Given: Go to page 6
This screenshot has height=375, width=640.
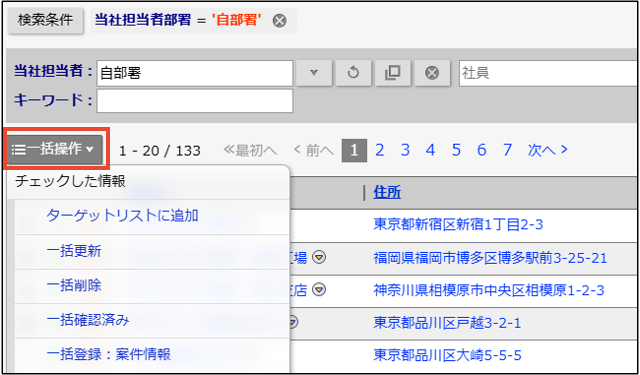Looking at the screenshot, I should [x=482, y=150].
